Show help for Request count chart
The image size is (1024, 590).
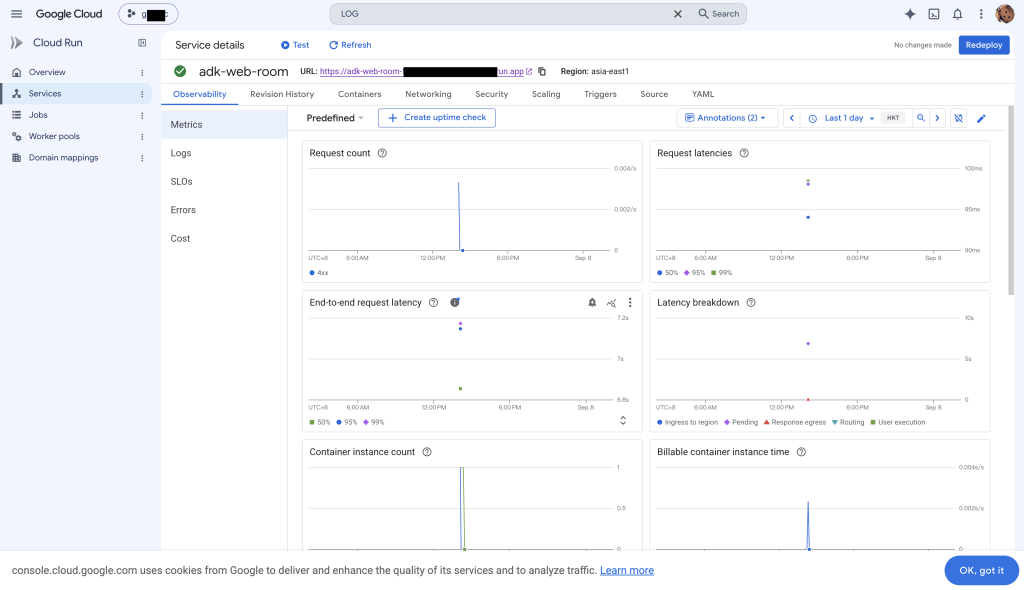[x=383, y=153]
